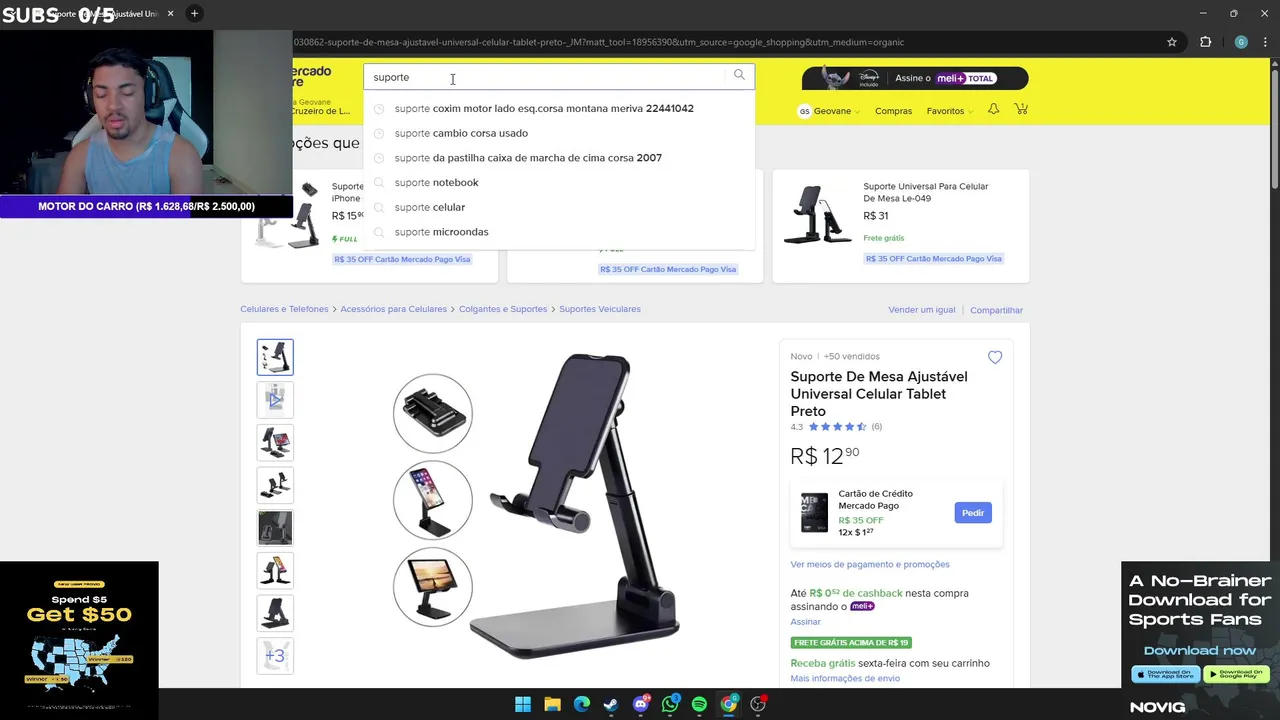Expand the Geovane account dropdown
Viewport: 1280px width, 720px height.
[x=836, y=111]
